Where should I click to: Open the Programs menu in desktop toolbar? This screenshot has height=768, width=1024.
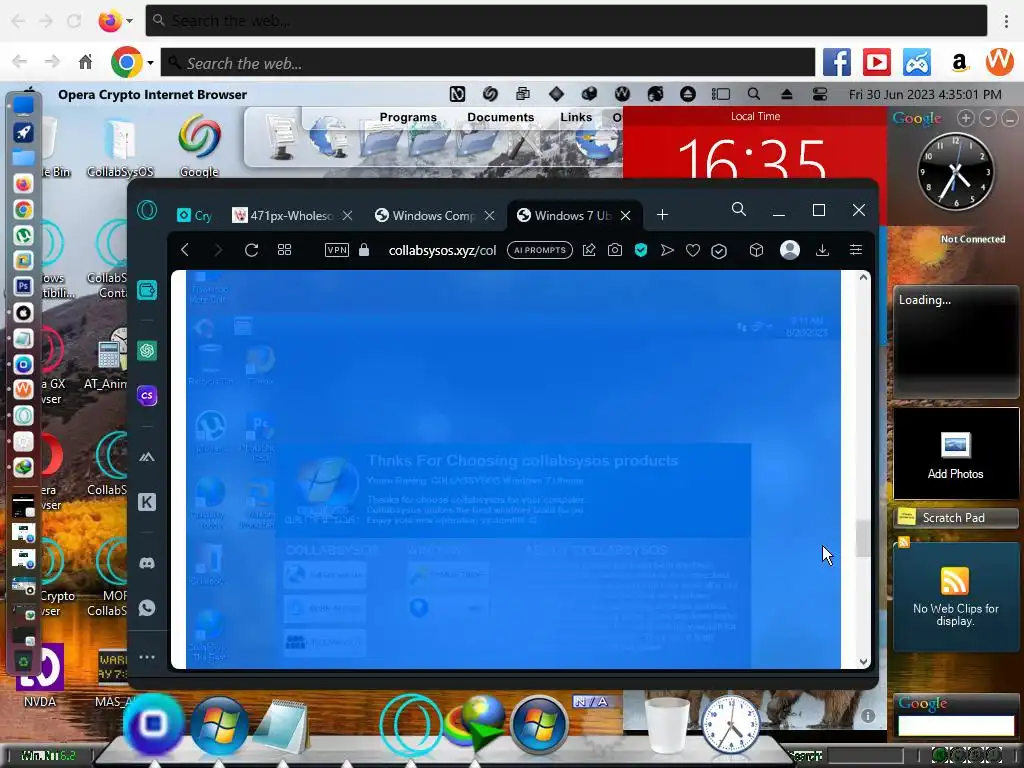(408, 117)
